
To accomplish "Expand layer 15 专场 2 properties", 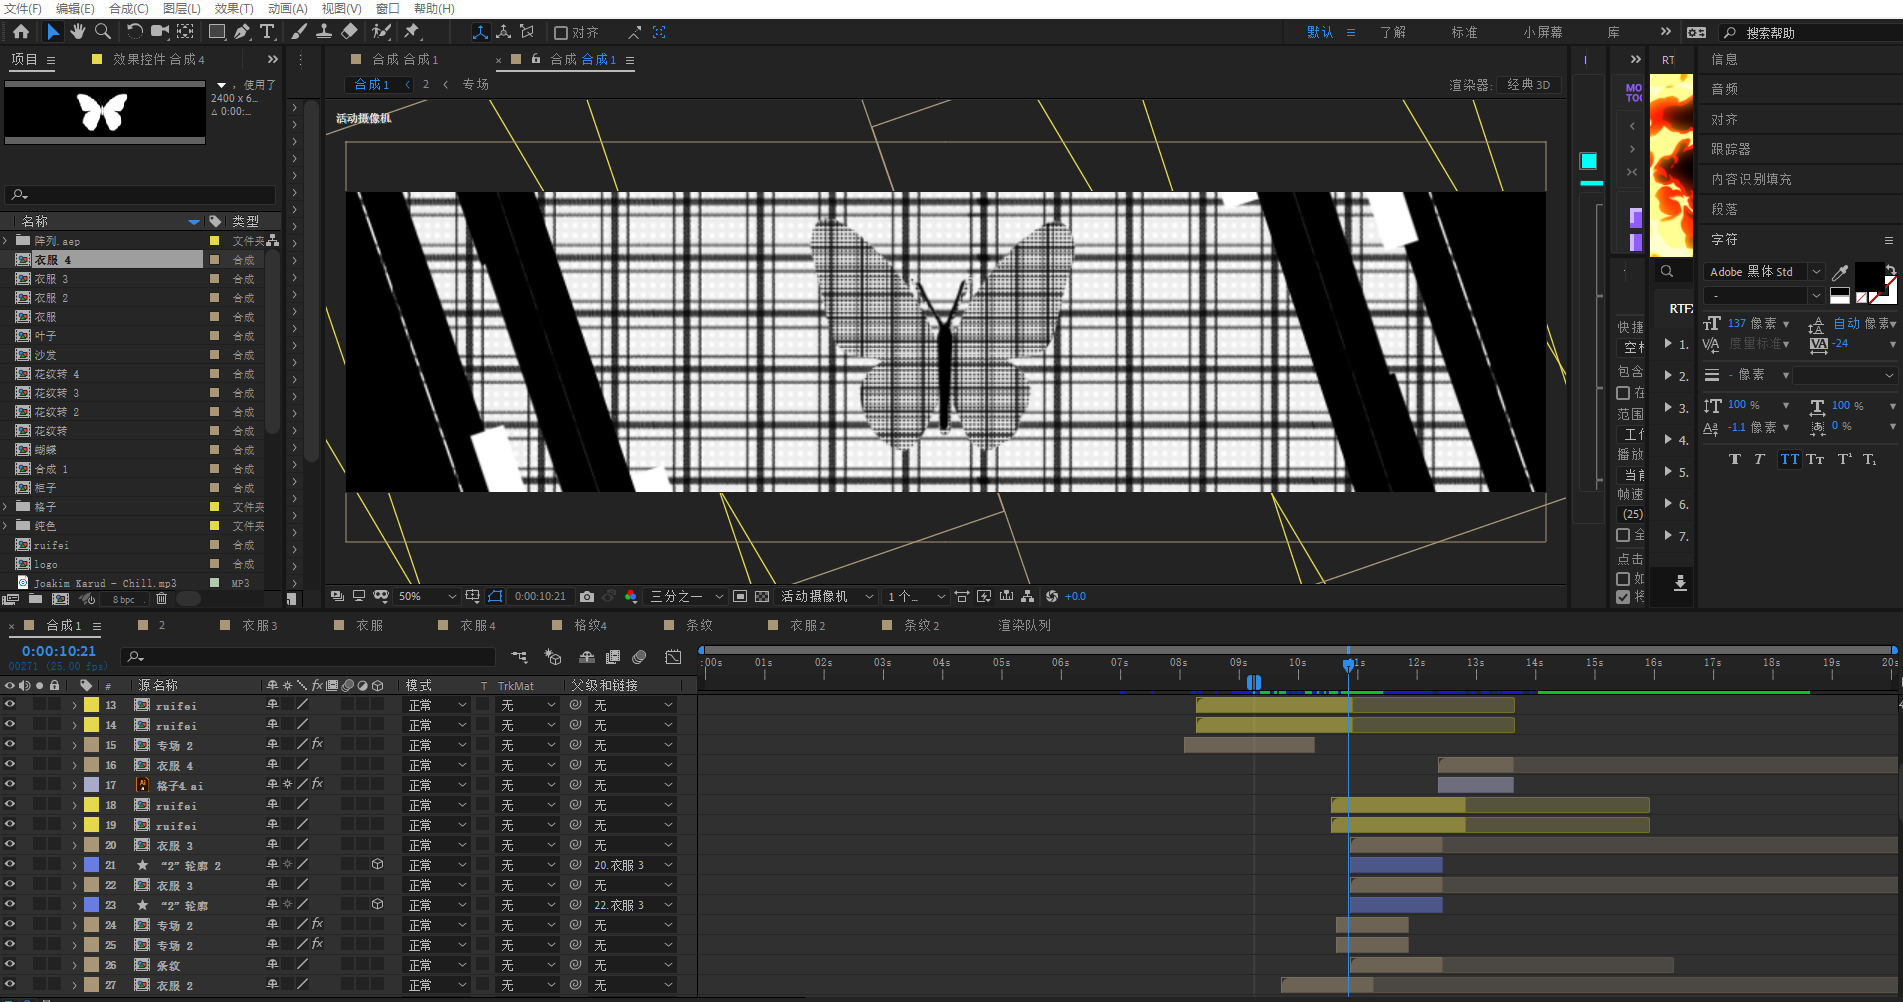I will coord(74,745).
